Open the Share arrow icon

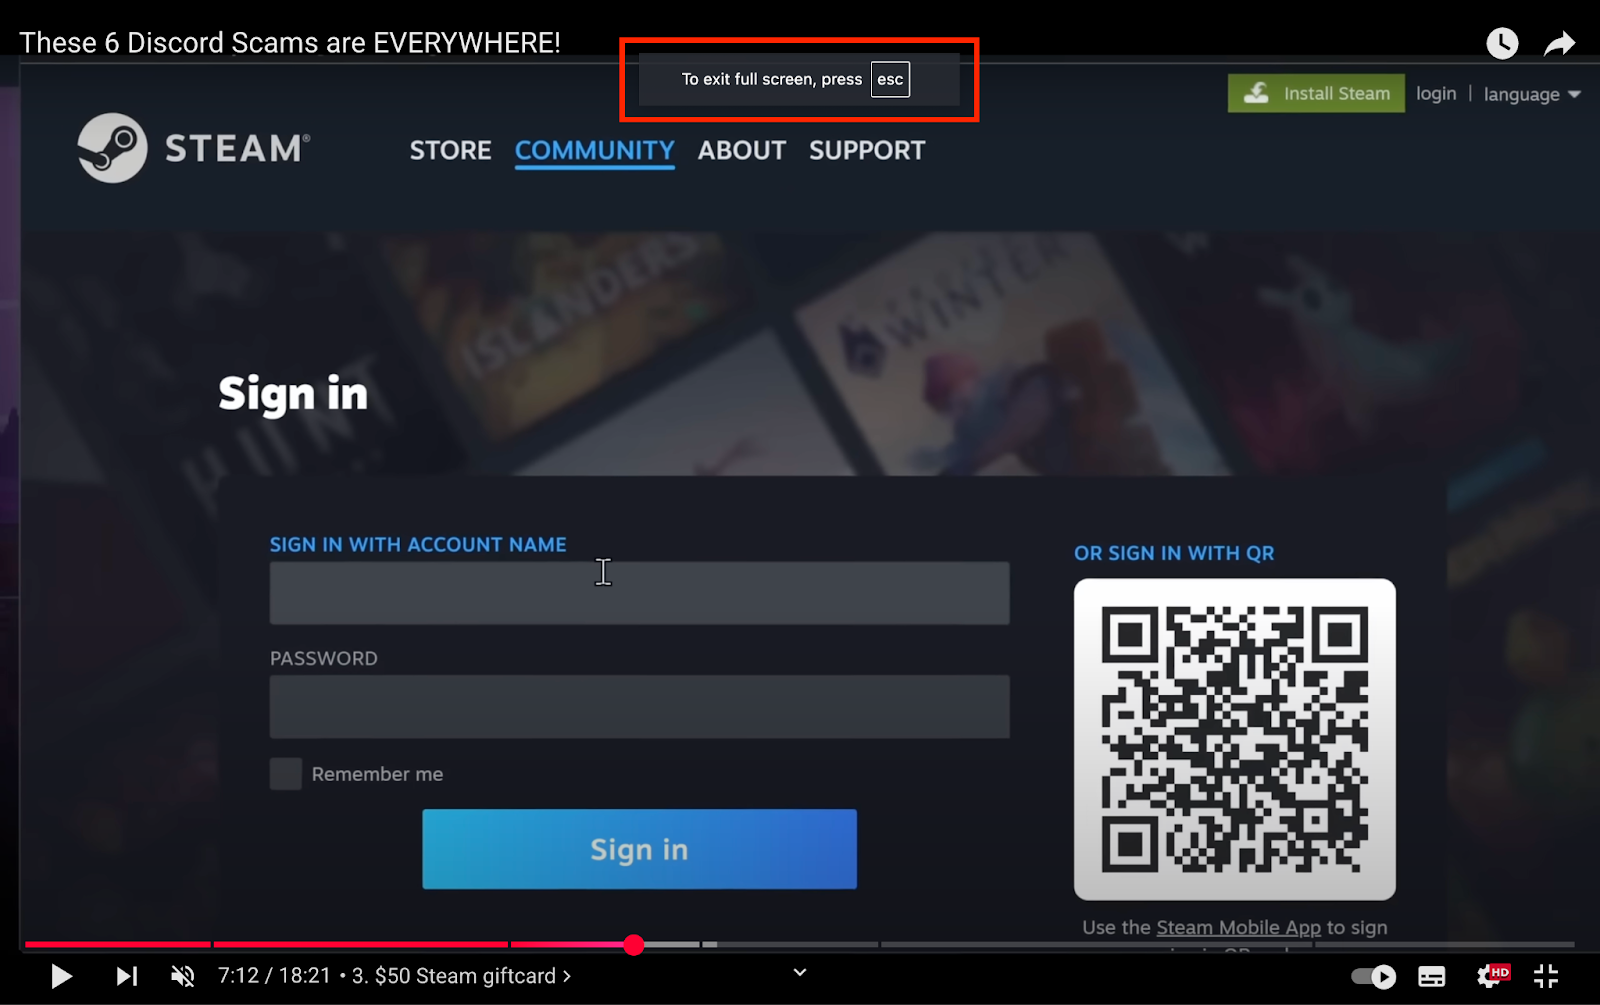(1559, 43)
